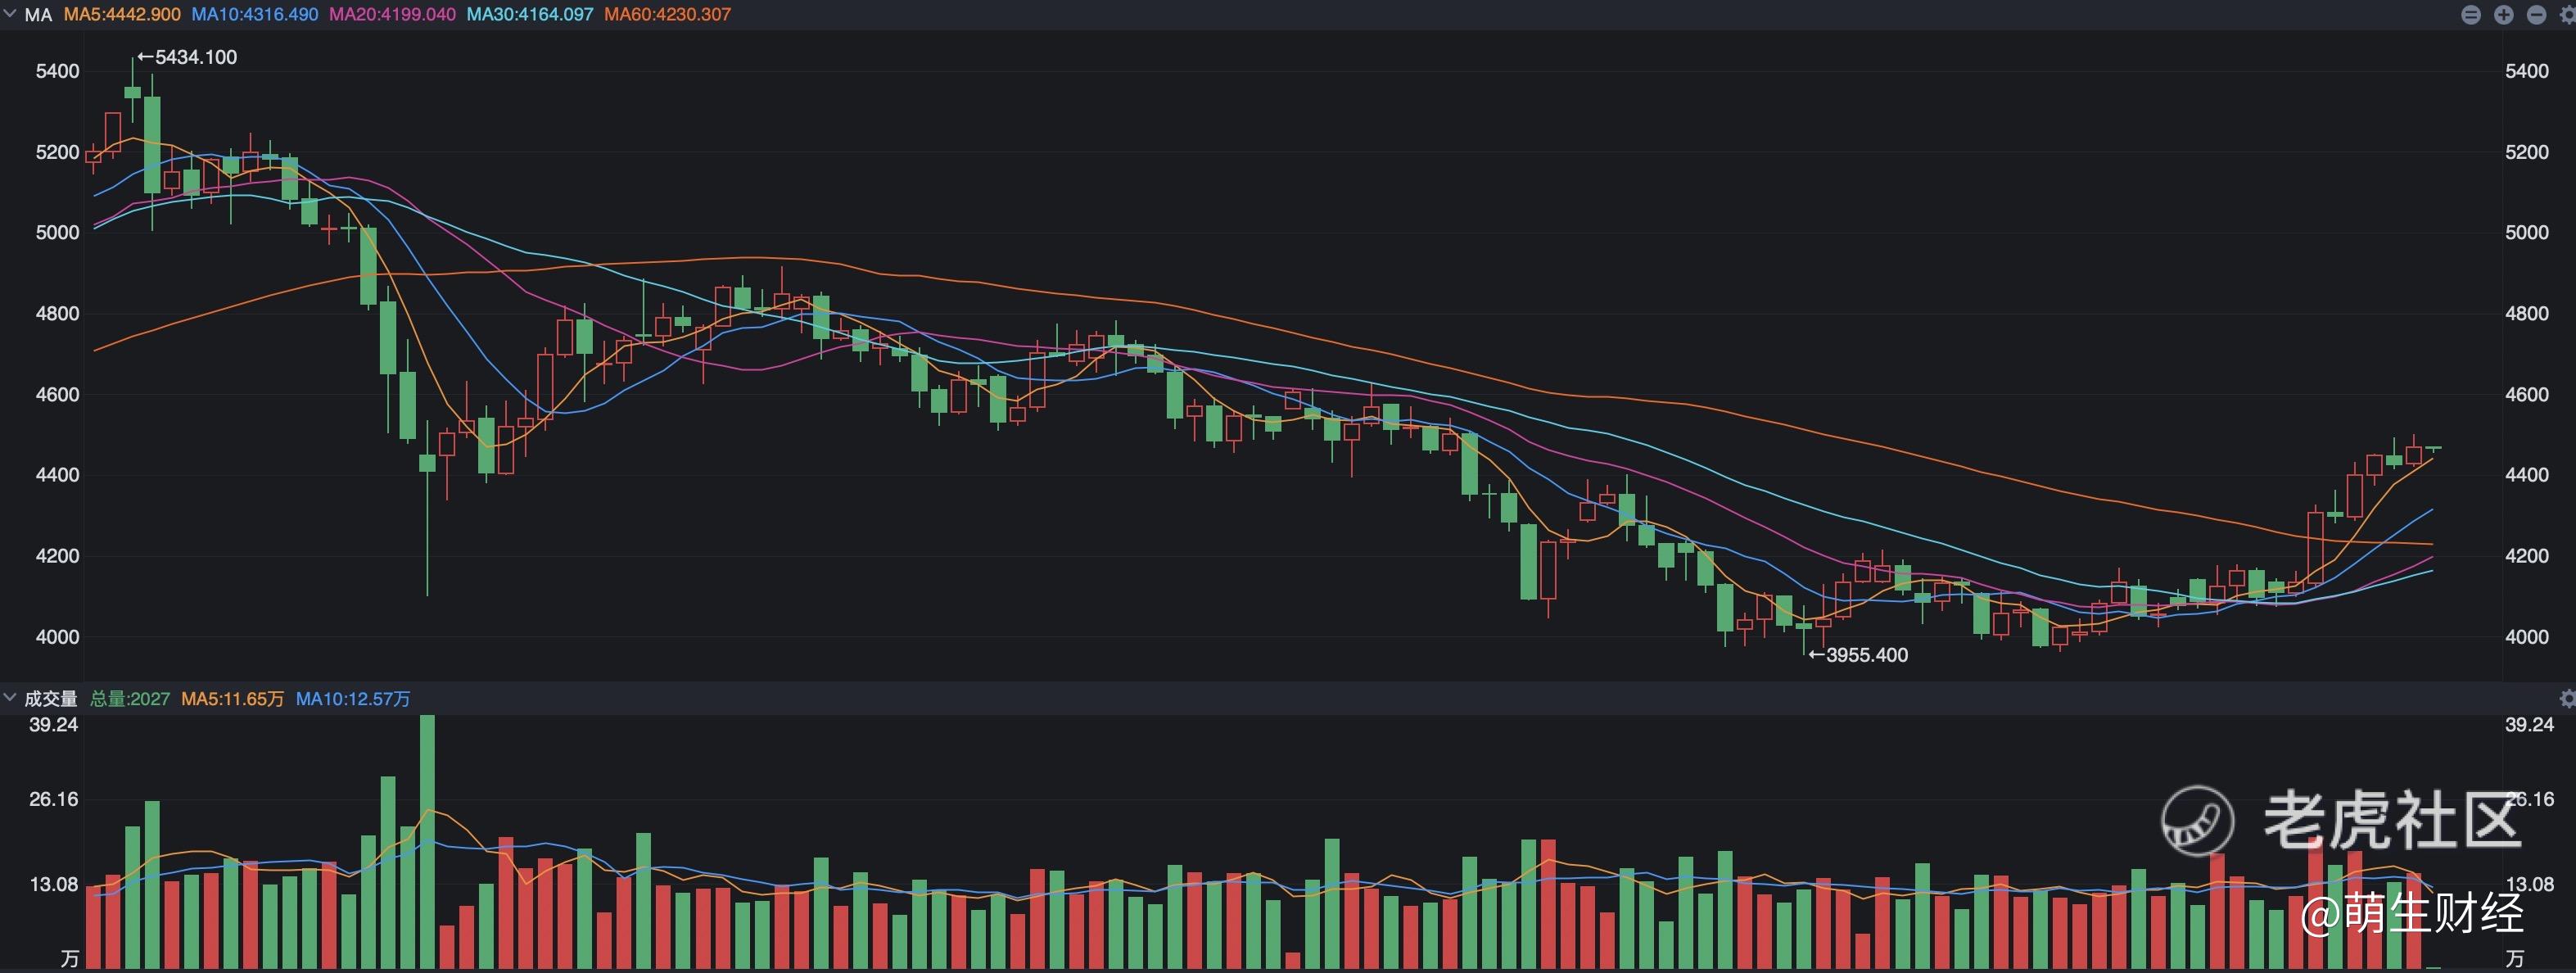
Task: Click 5000 on the left price axis
Action: tap(57, 232)
